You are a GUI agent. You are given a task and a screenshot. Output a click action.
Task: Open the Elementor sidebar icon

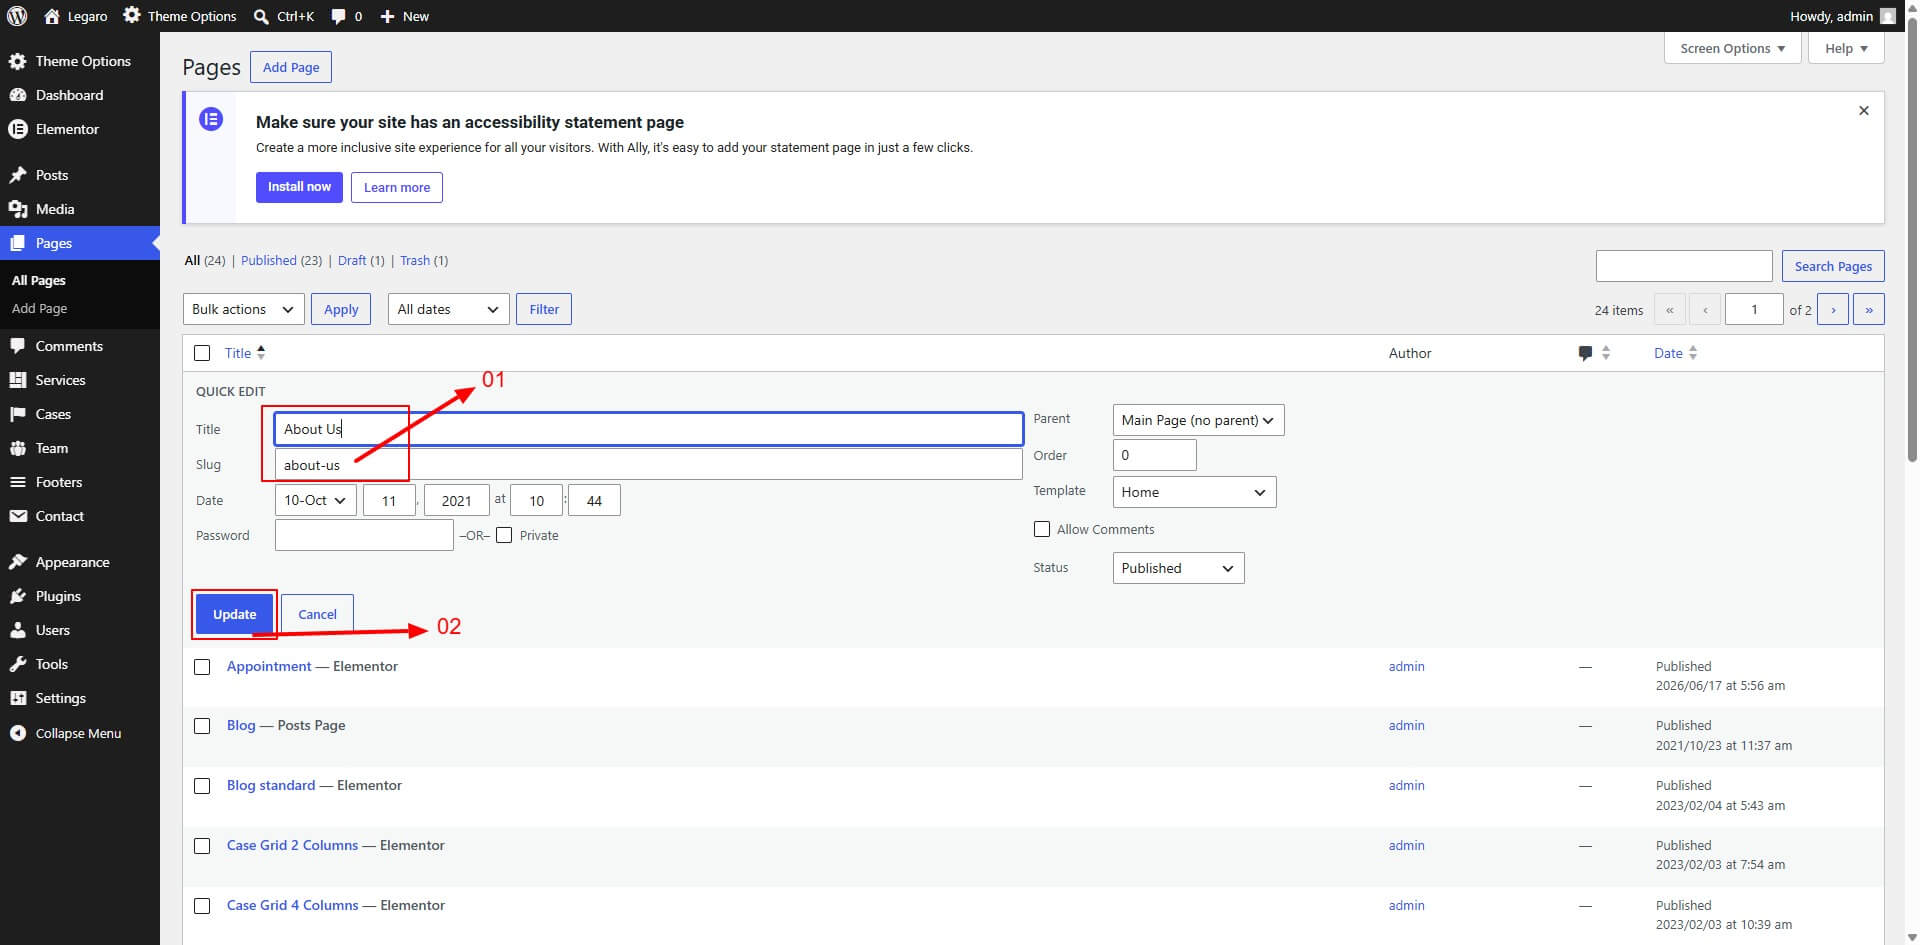pyautogui.click(x=17, y=129)
